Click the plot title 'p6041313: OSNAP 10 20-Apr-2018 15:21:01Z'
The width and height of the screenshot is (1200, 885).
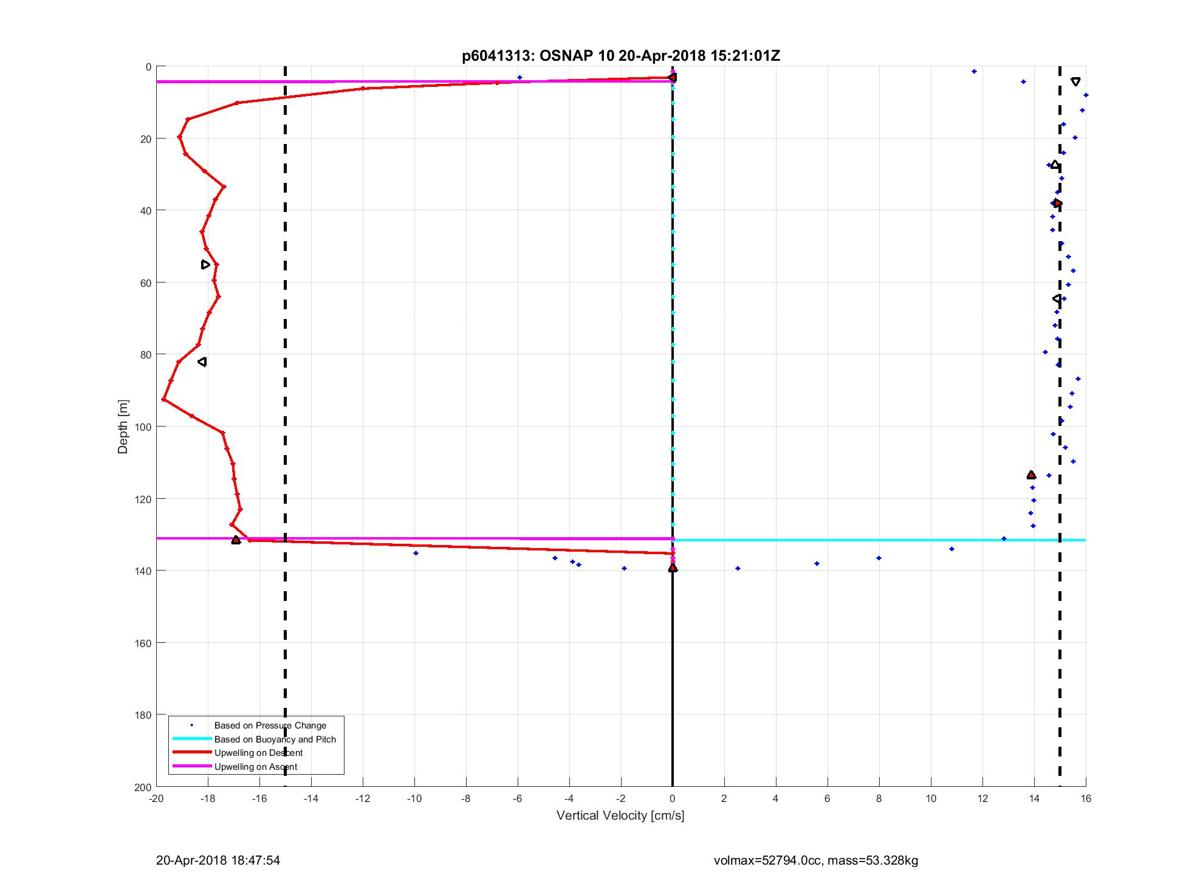tap(621, 56)
